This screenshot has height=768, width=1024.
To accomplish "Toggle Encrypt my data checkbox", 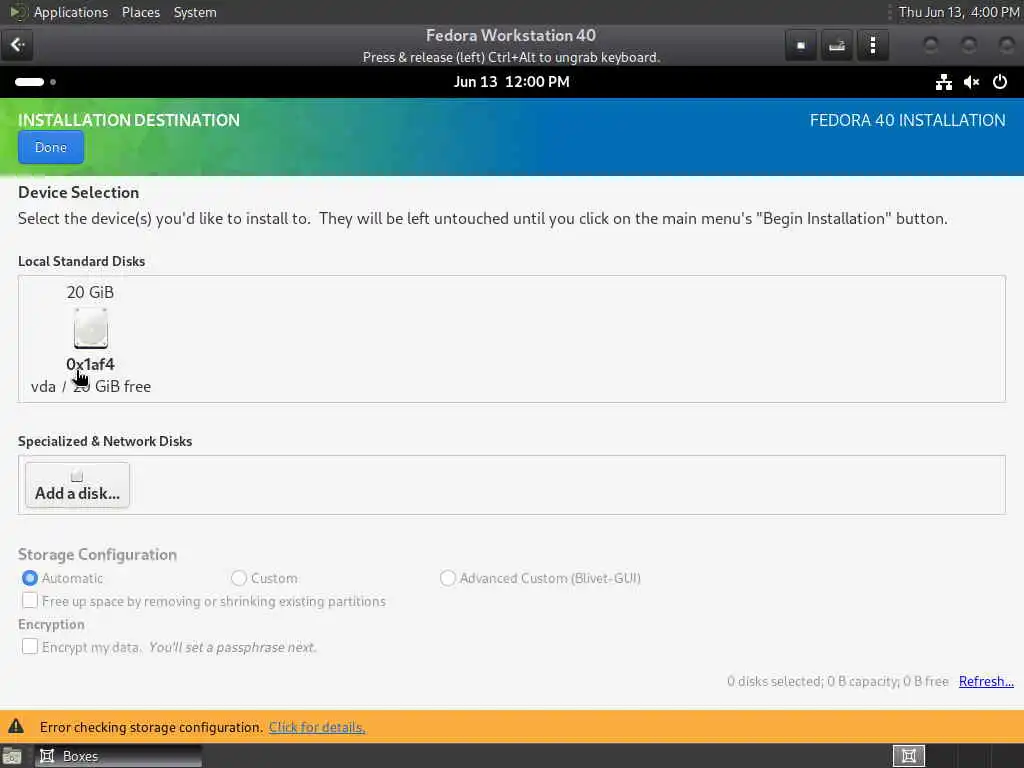I will 29,647.
